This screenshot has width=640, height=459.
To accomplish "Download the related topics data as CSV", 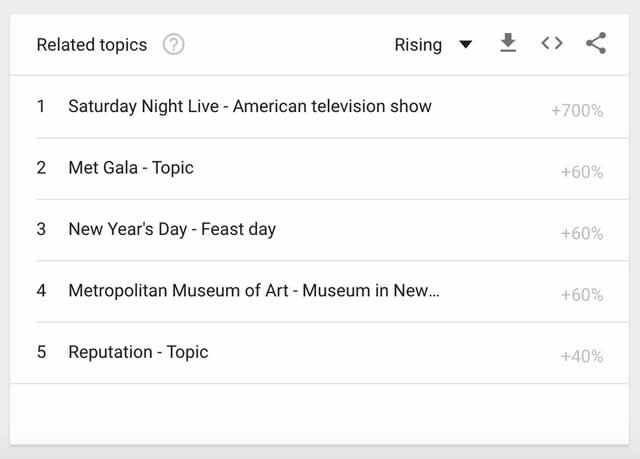I will point(508,43).
